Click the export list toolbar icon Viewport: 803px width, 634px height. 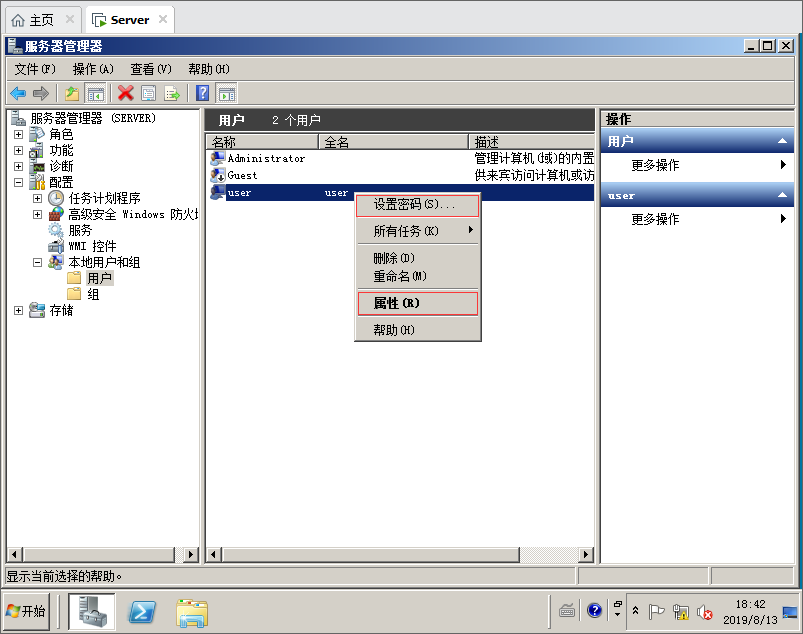pyautogui.click(x=172, y=93)
